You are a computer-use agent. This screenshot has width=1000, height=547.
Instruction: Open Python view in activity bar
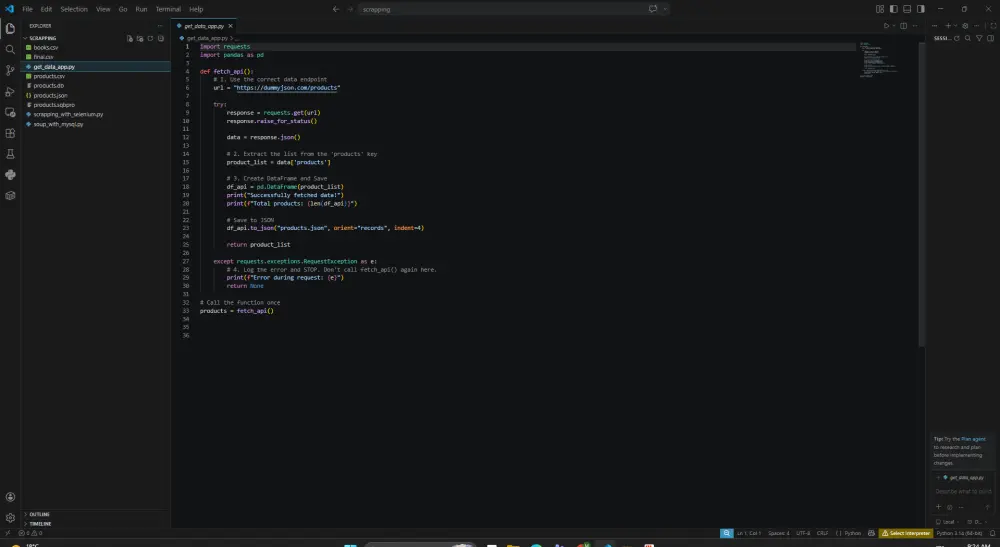click(10, 175)
